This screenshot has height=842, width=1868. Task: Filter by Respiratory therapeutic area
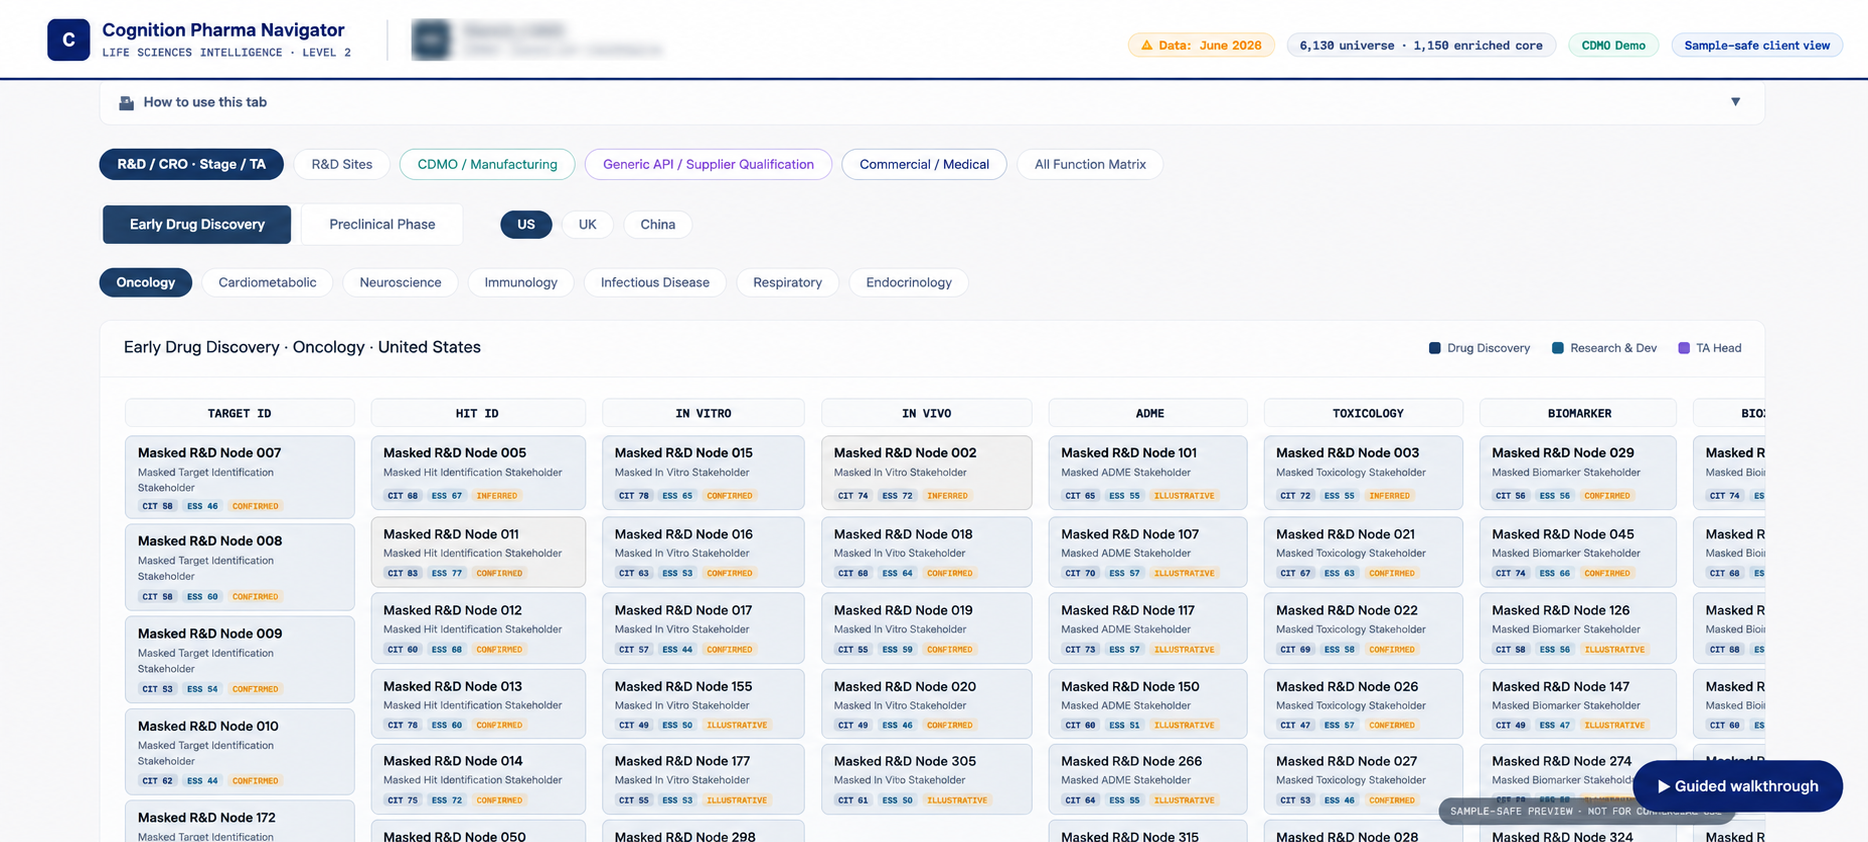pyautogui.click(x=787, y=282)
